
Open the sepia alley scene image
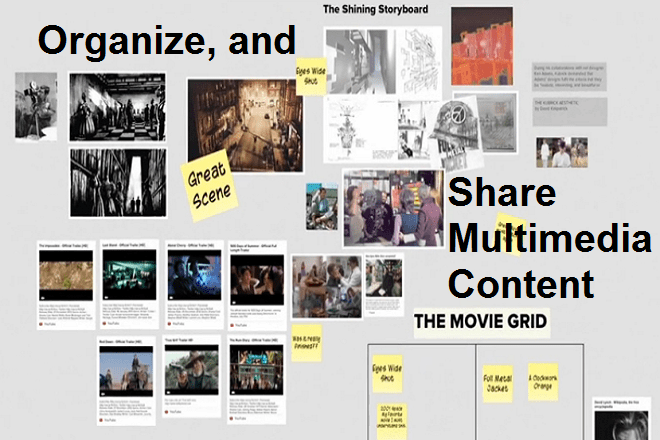245,125
